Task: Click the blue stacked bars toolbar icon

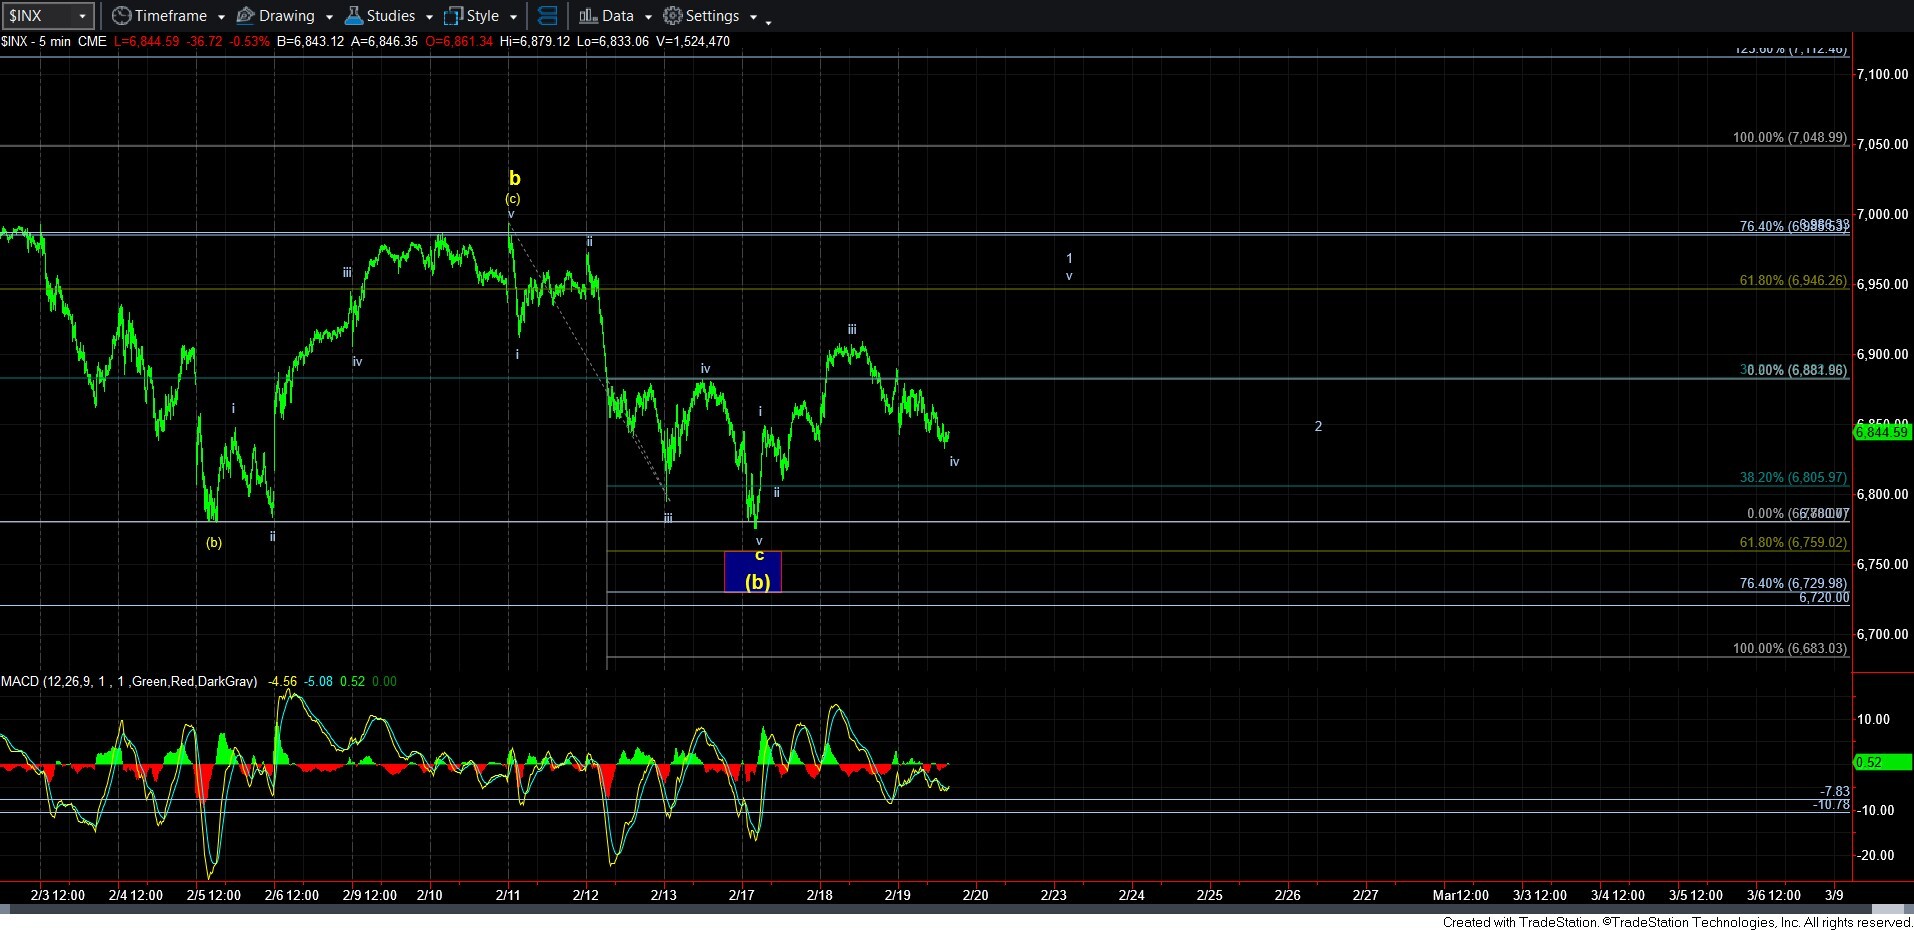Action: pyautogui.click(x=547, y=16)
